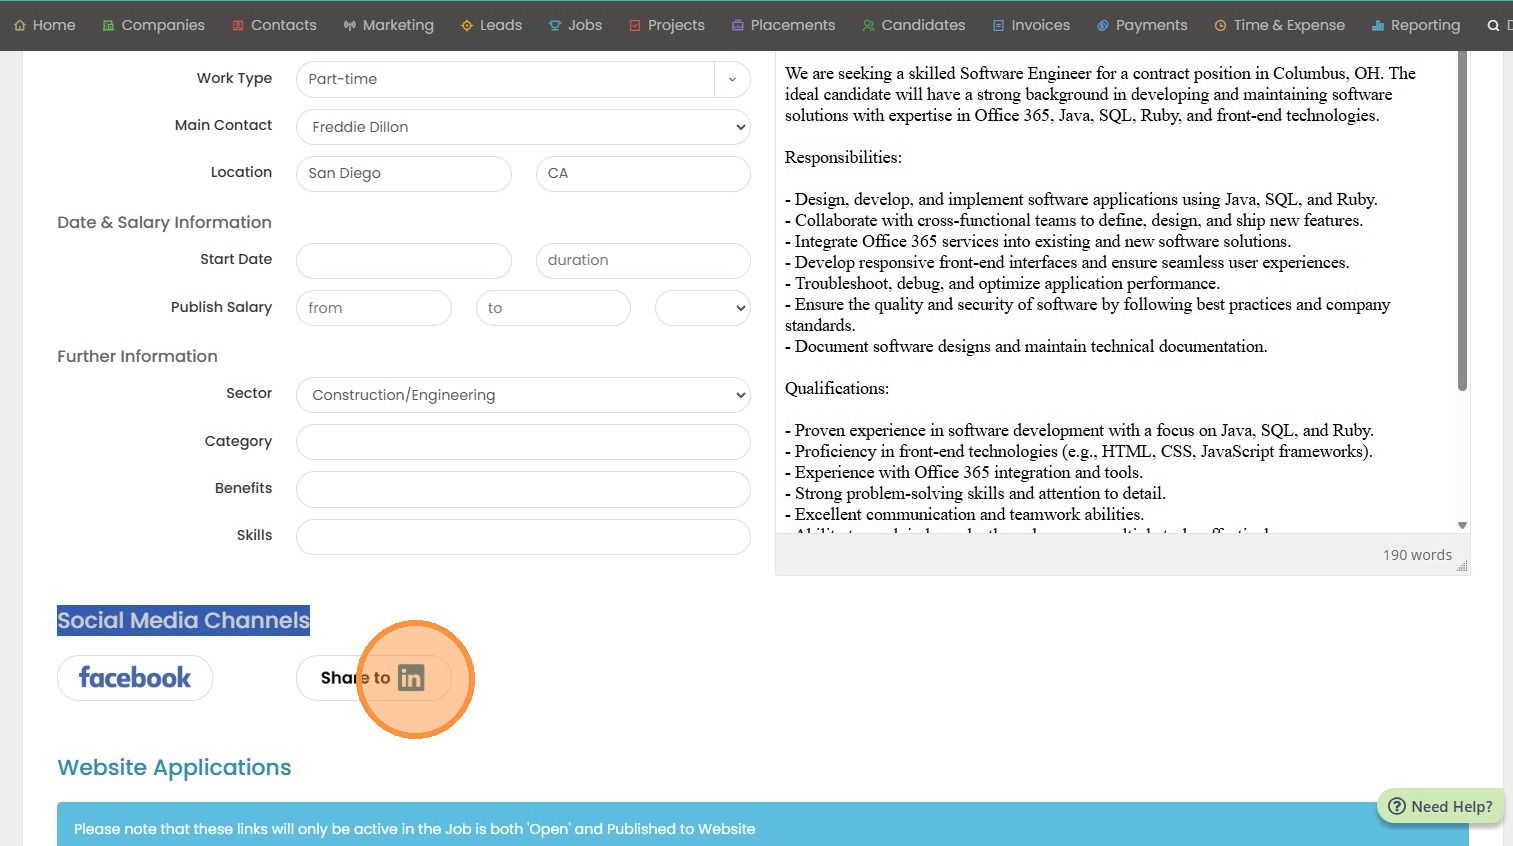Click the Publish Salary to field
This screenshot has width=1513, height=846.
pos(553,308)
